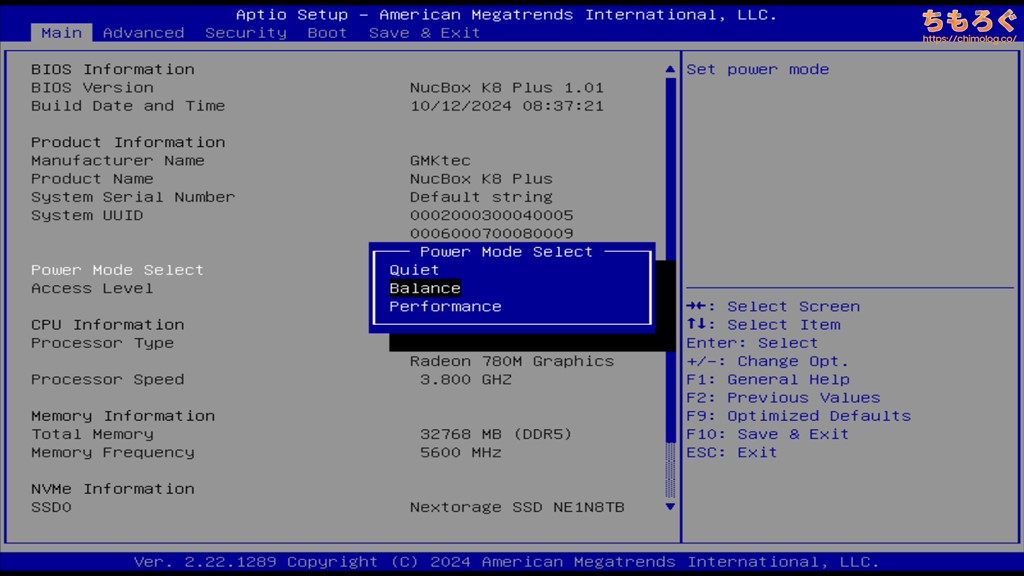Click the CPU Information heading
This screenshot has height=576, width=1024.
[x=108, y=325]
